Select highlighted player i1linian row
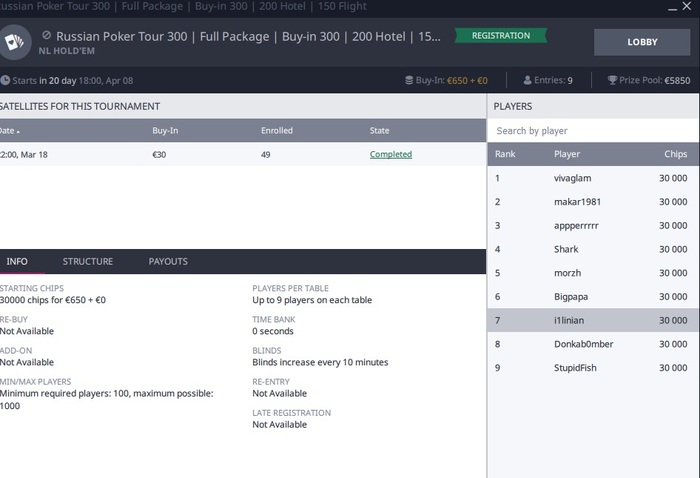Viewport: 700px width, 478px height. point(593,320)
